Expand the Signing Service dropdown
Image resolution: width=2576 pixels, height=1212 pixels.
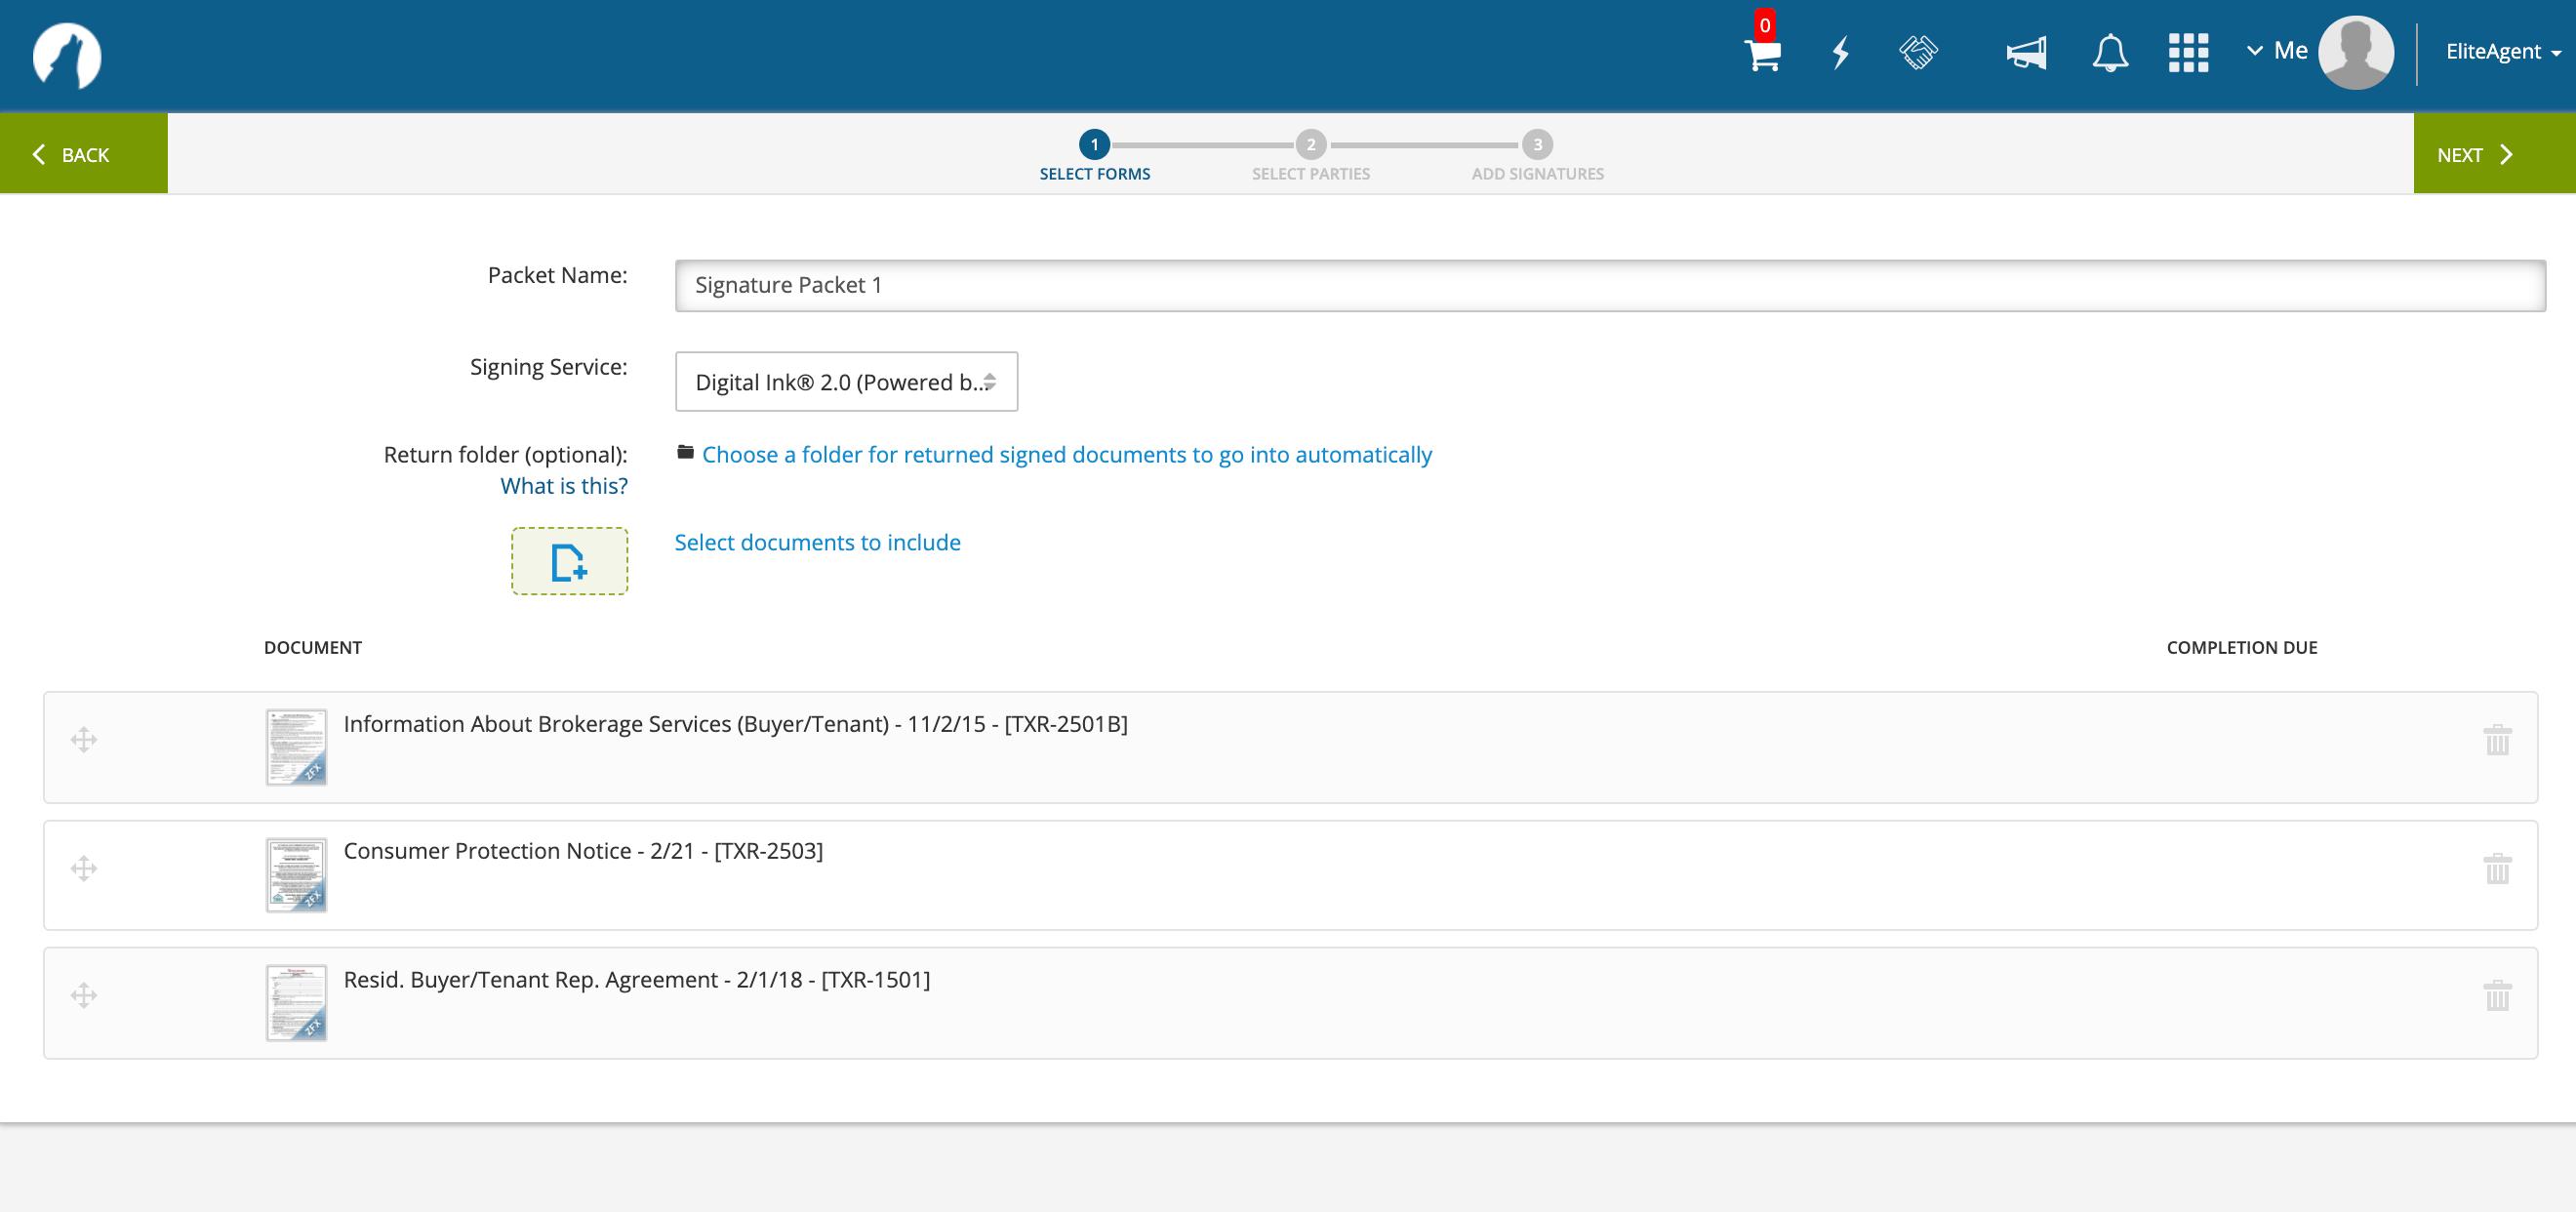coord(846,381)
